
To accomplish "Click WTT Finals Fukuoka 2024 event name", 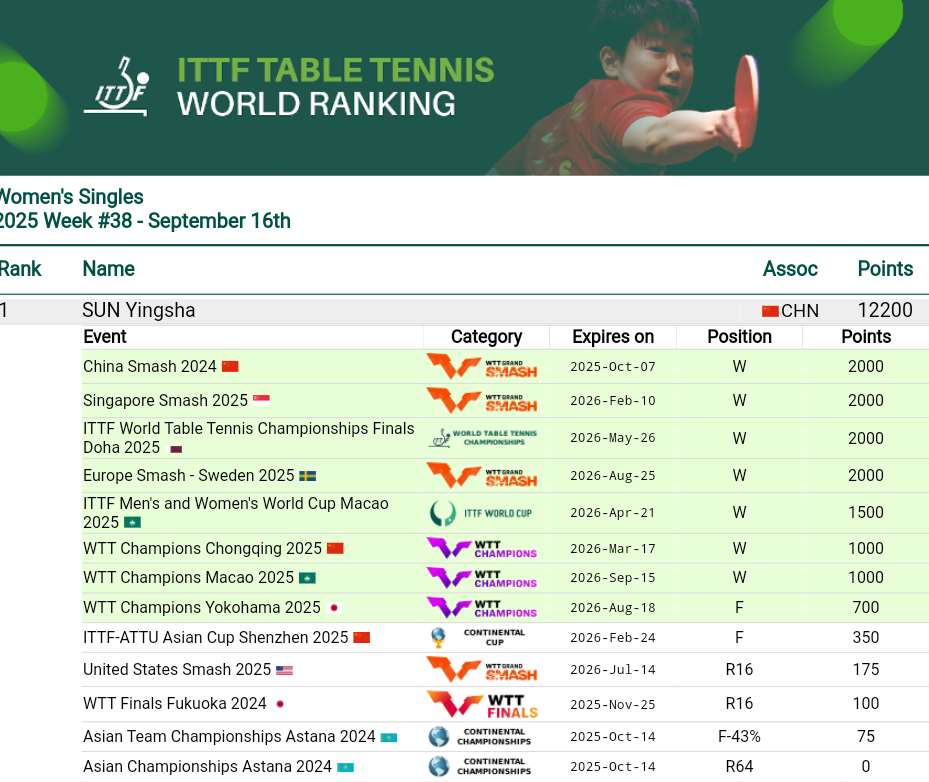I will [x=175, y=704].
